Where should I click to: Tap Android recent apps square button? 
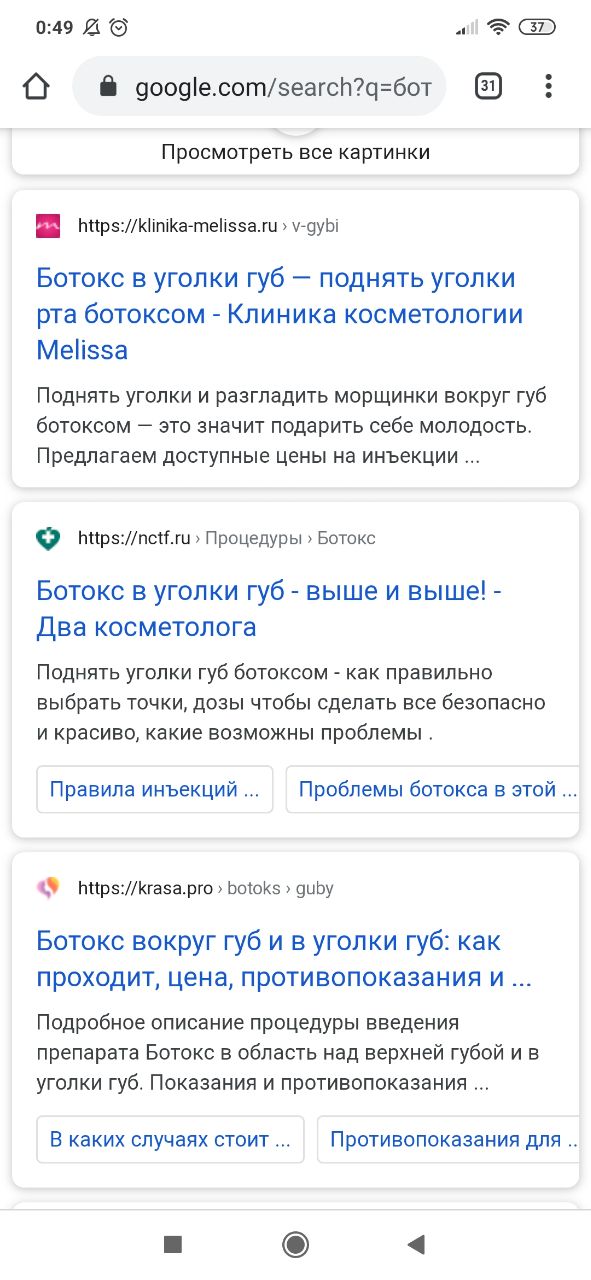pos(173,1244)
